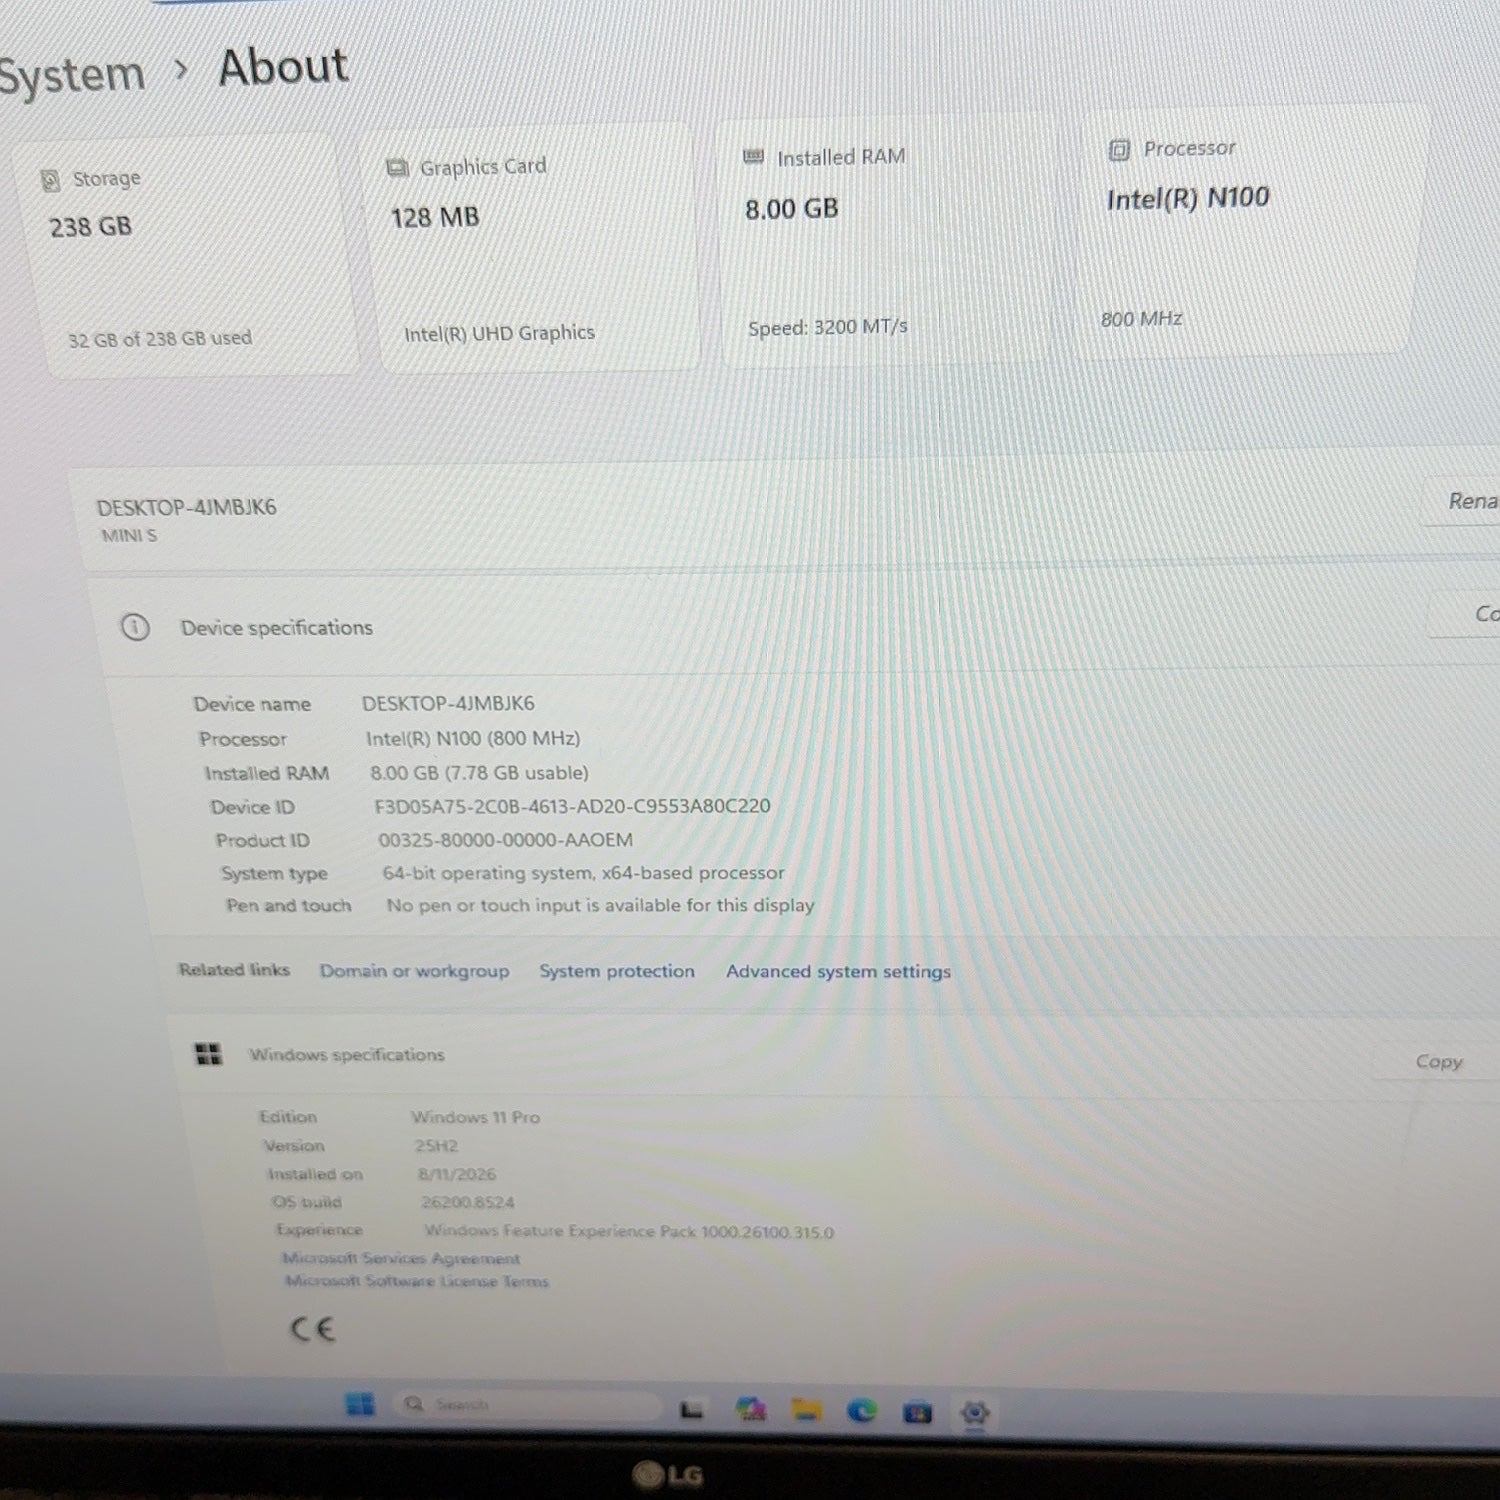Click the MINI S model label
The image size is (1500, 1500).
pyautogui.click(x=129, y=536)
